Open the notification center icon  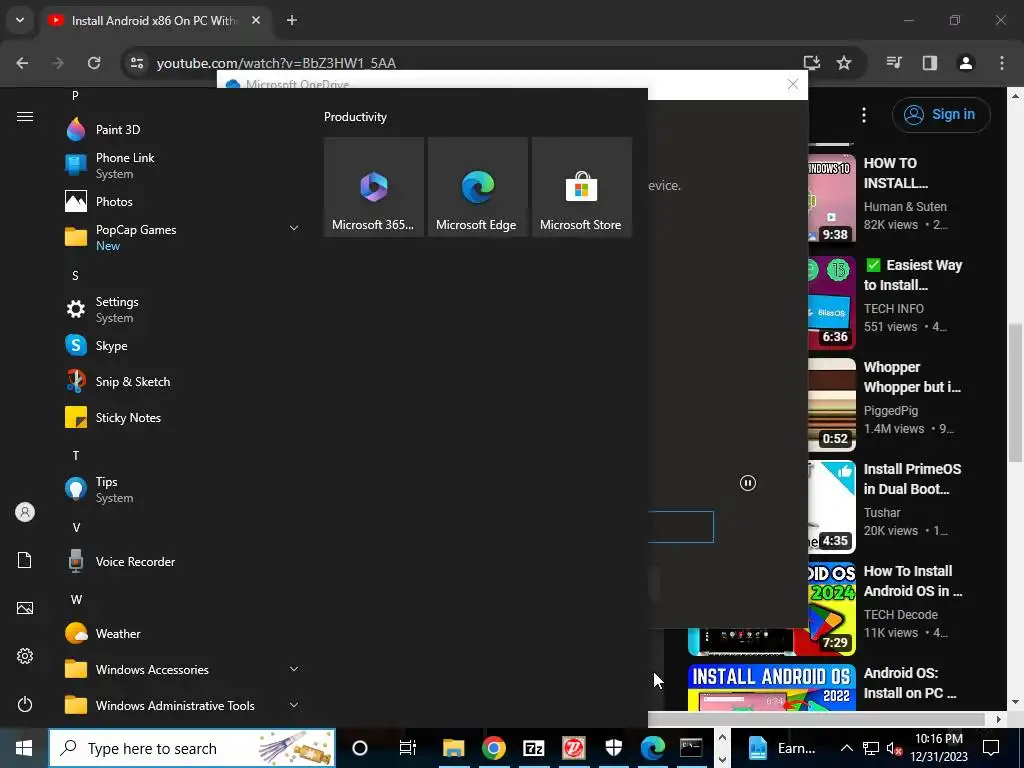tap(991, 748)
